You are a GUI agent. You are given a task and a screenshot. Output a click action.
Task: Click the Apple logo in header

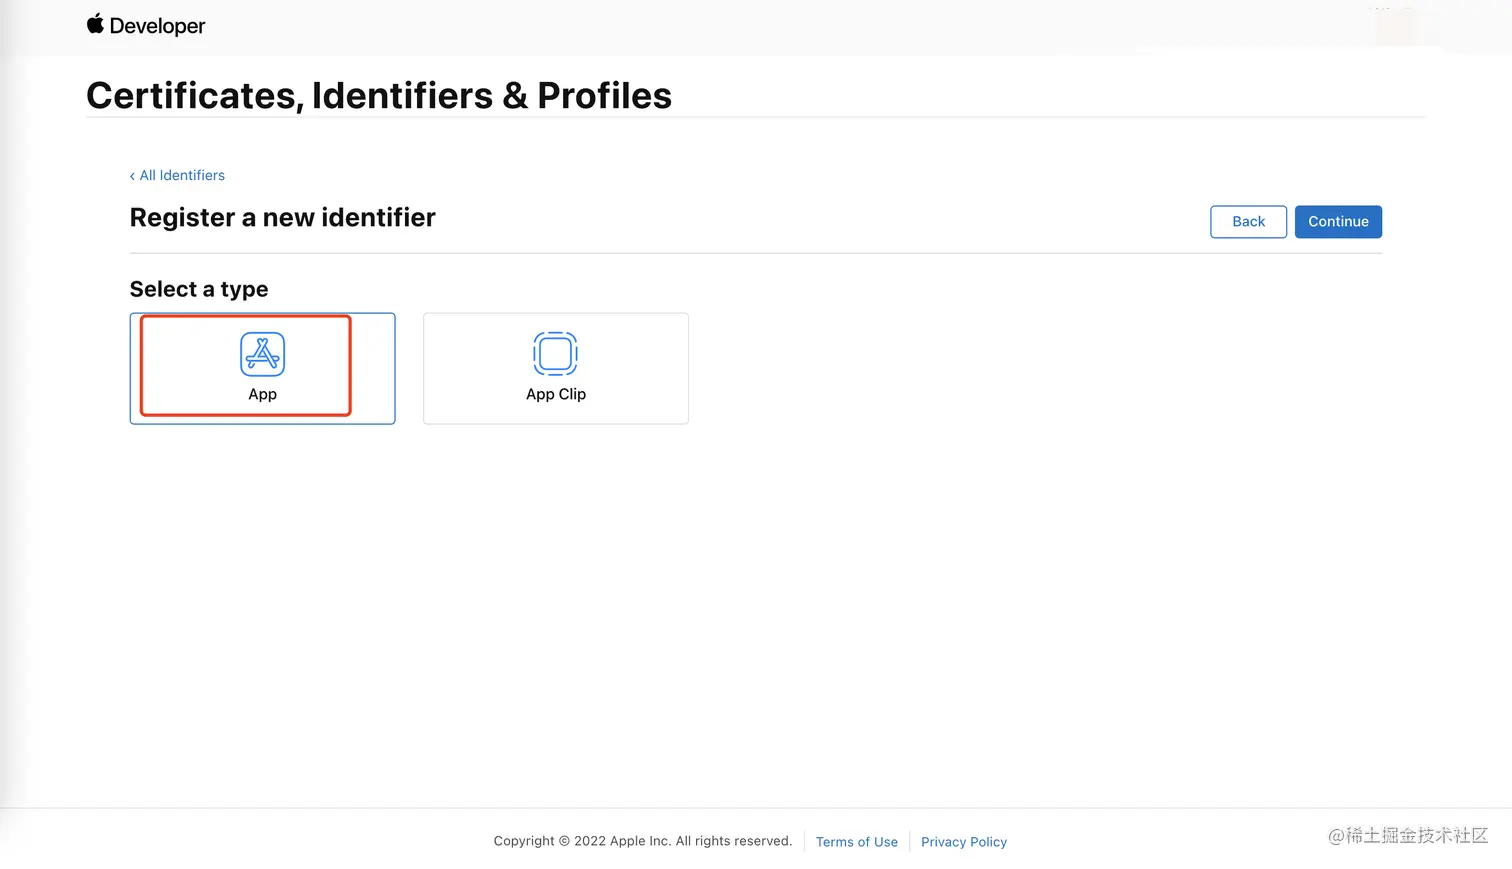click(95, 24)
